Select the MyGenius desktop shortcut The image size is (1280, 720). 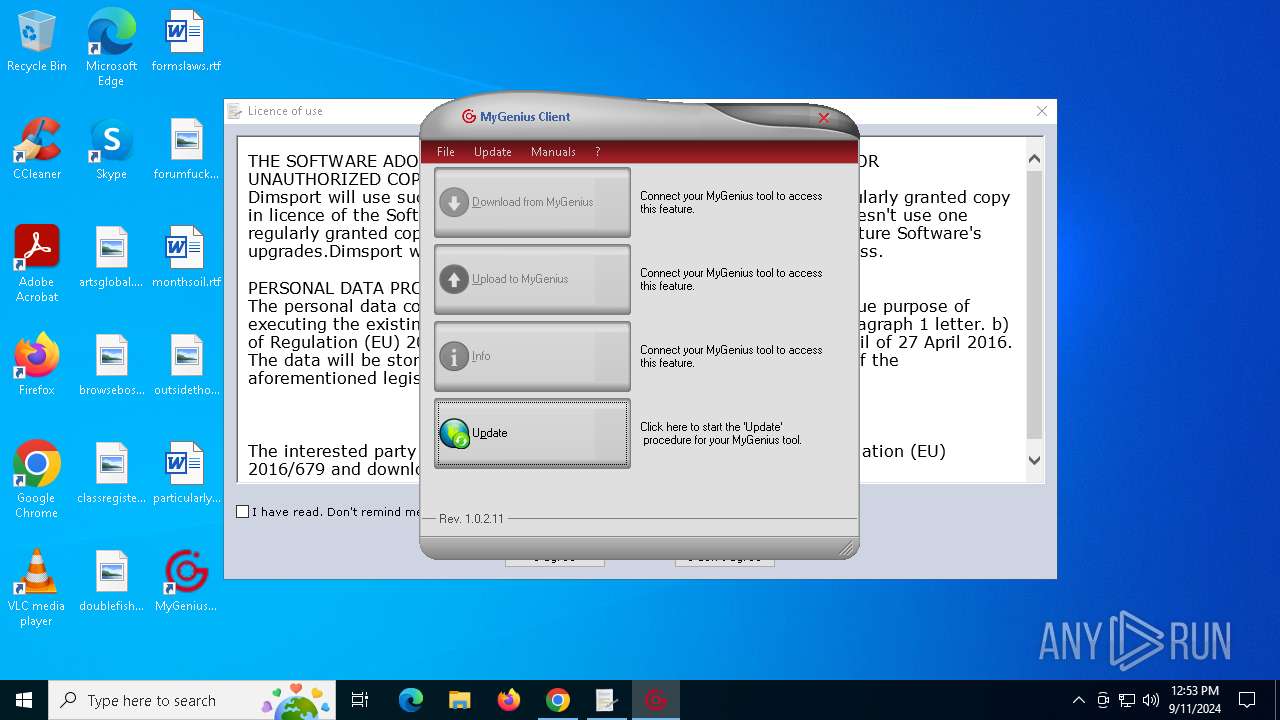tap(186, 582)
